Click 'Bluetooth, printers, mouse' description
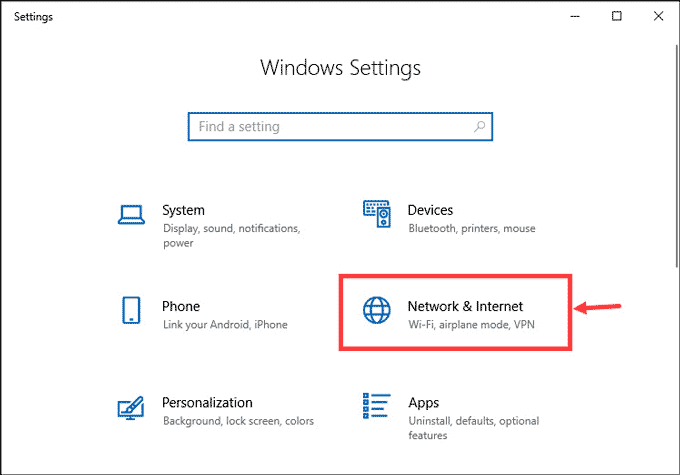 pos(472,228)
